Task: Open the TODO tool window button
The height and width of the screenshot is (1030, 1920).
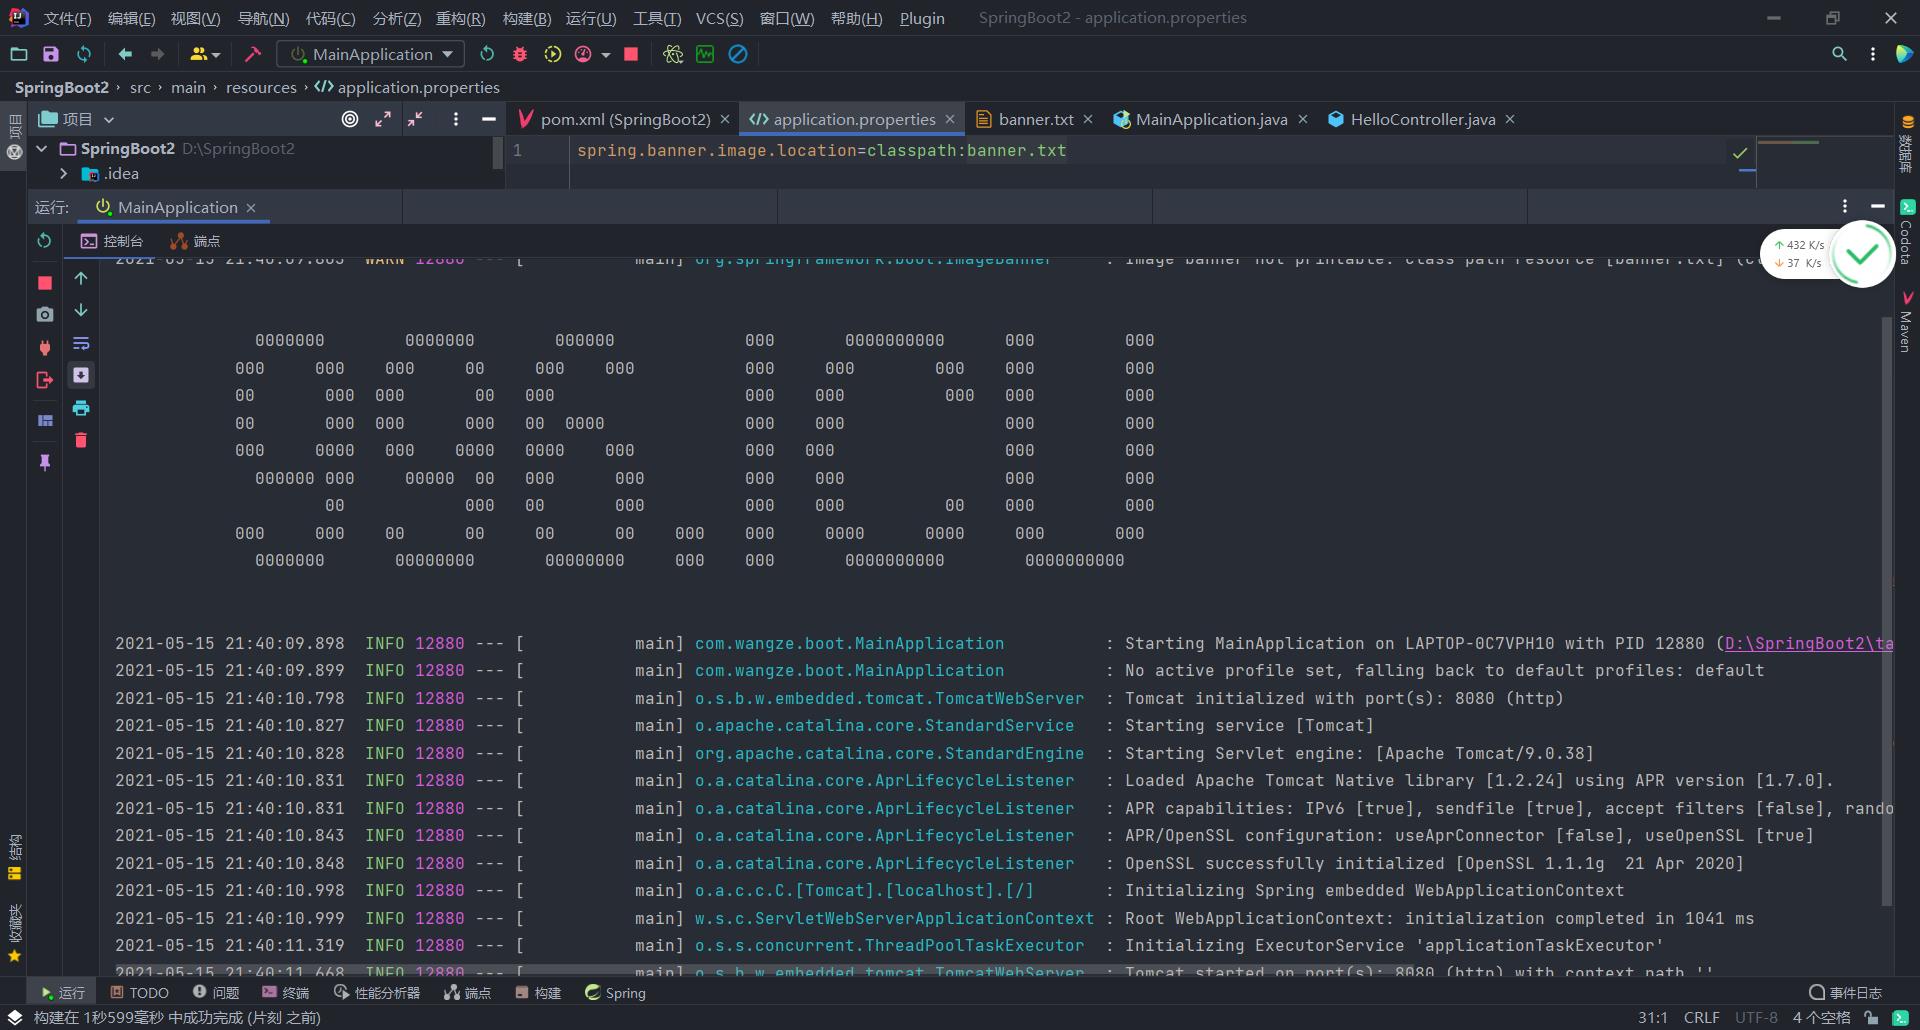Action: tap(139, 992)
